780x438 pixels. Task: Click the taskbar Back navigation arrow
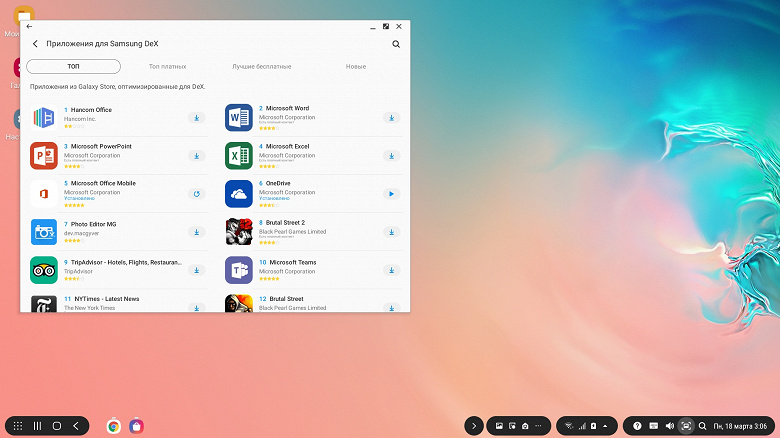76,426
